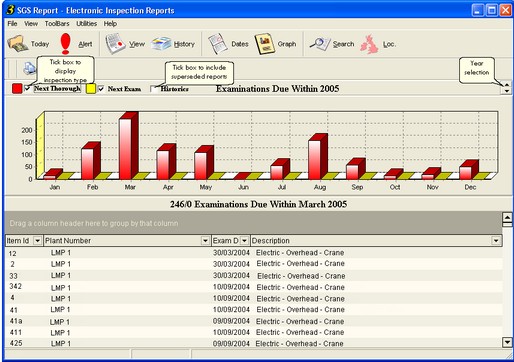Tick the Historics checkbox

154,89
